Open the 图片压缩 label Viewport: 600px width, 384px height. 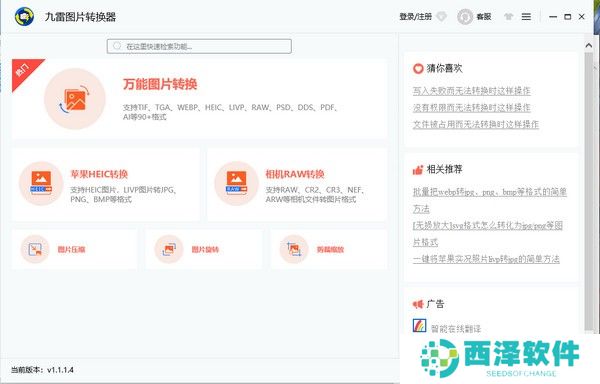pyautogui.click(x=71, y=250)
